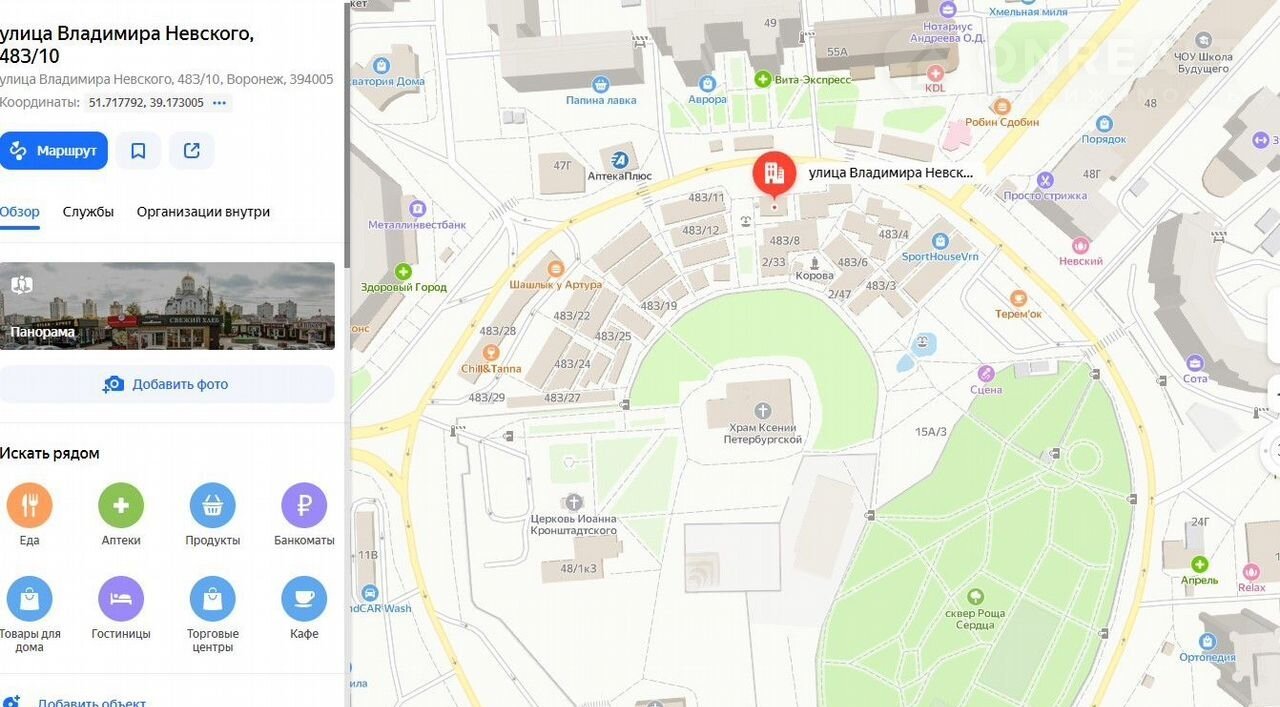Open the Гостиницы bed icon
This screenshot has width=1280, height=707.
point(121,599)
